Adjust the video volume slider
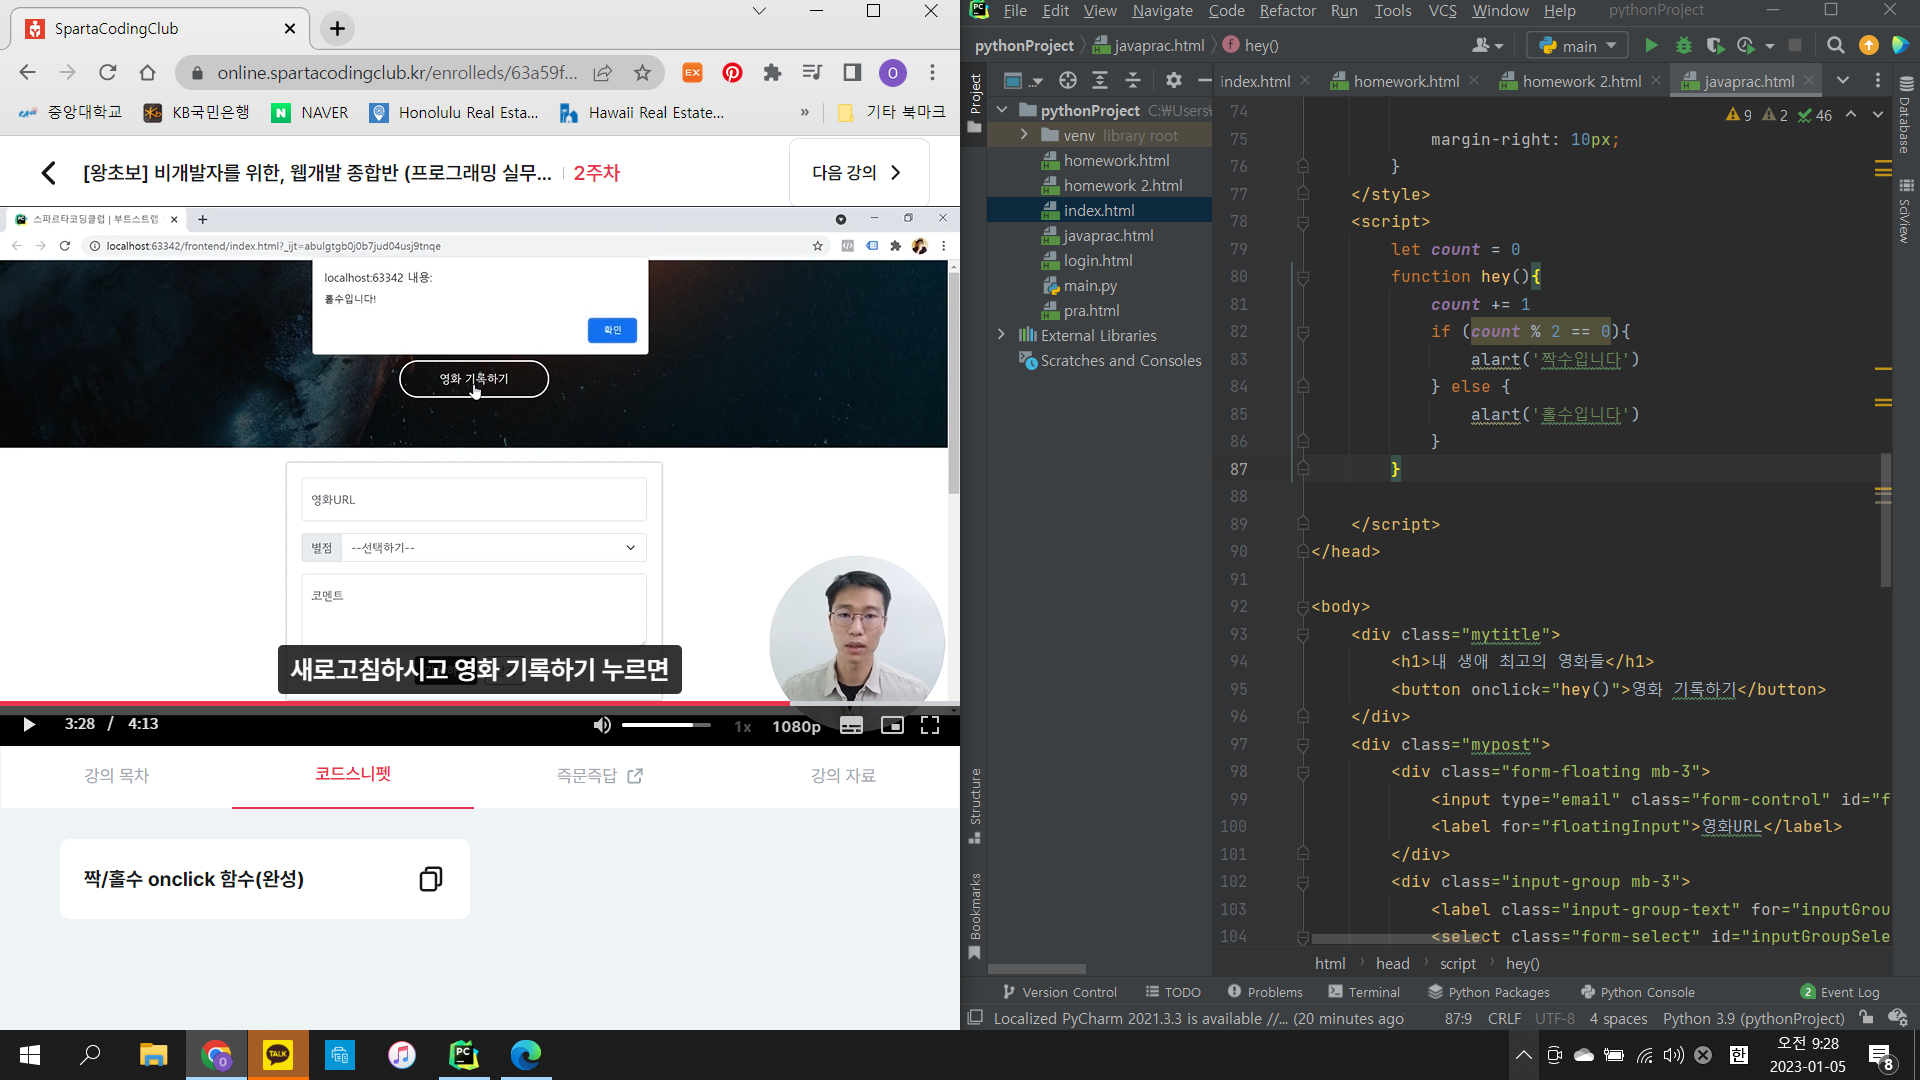The image size is (1920, 1080). click(665, 725)
